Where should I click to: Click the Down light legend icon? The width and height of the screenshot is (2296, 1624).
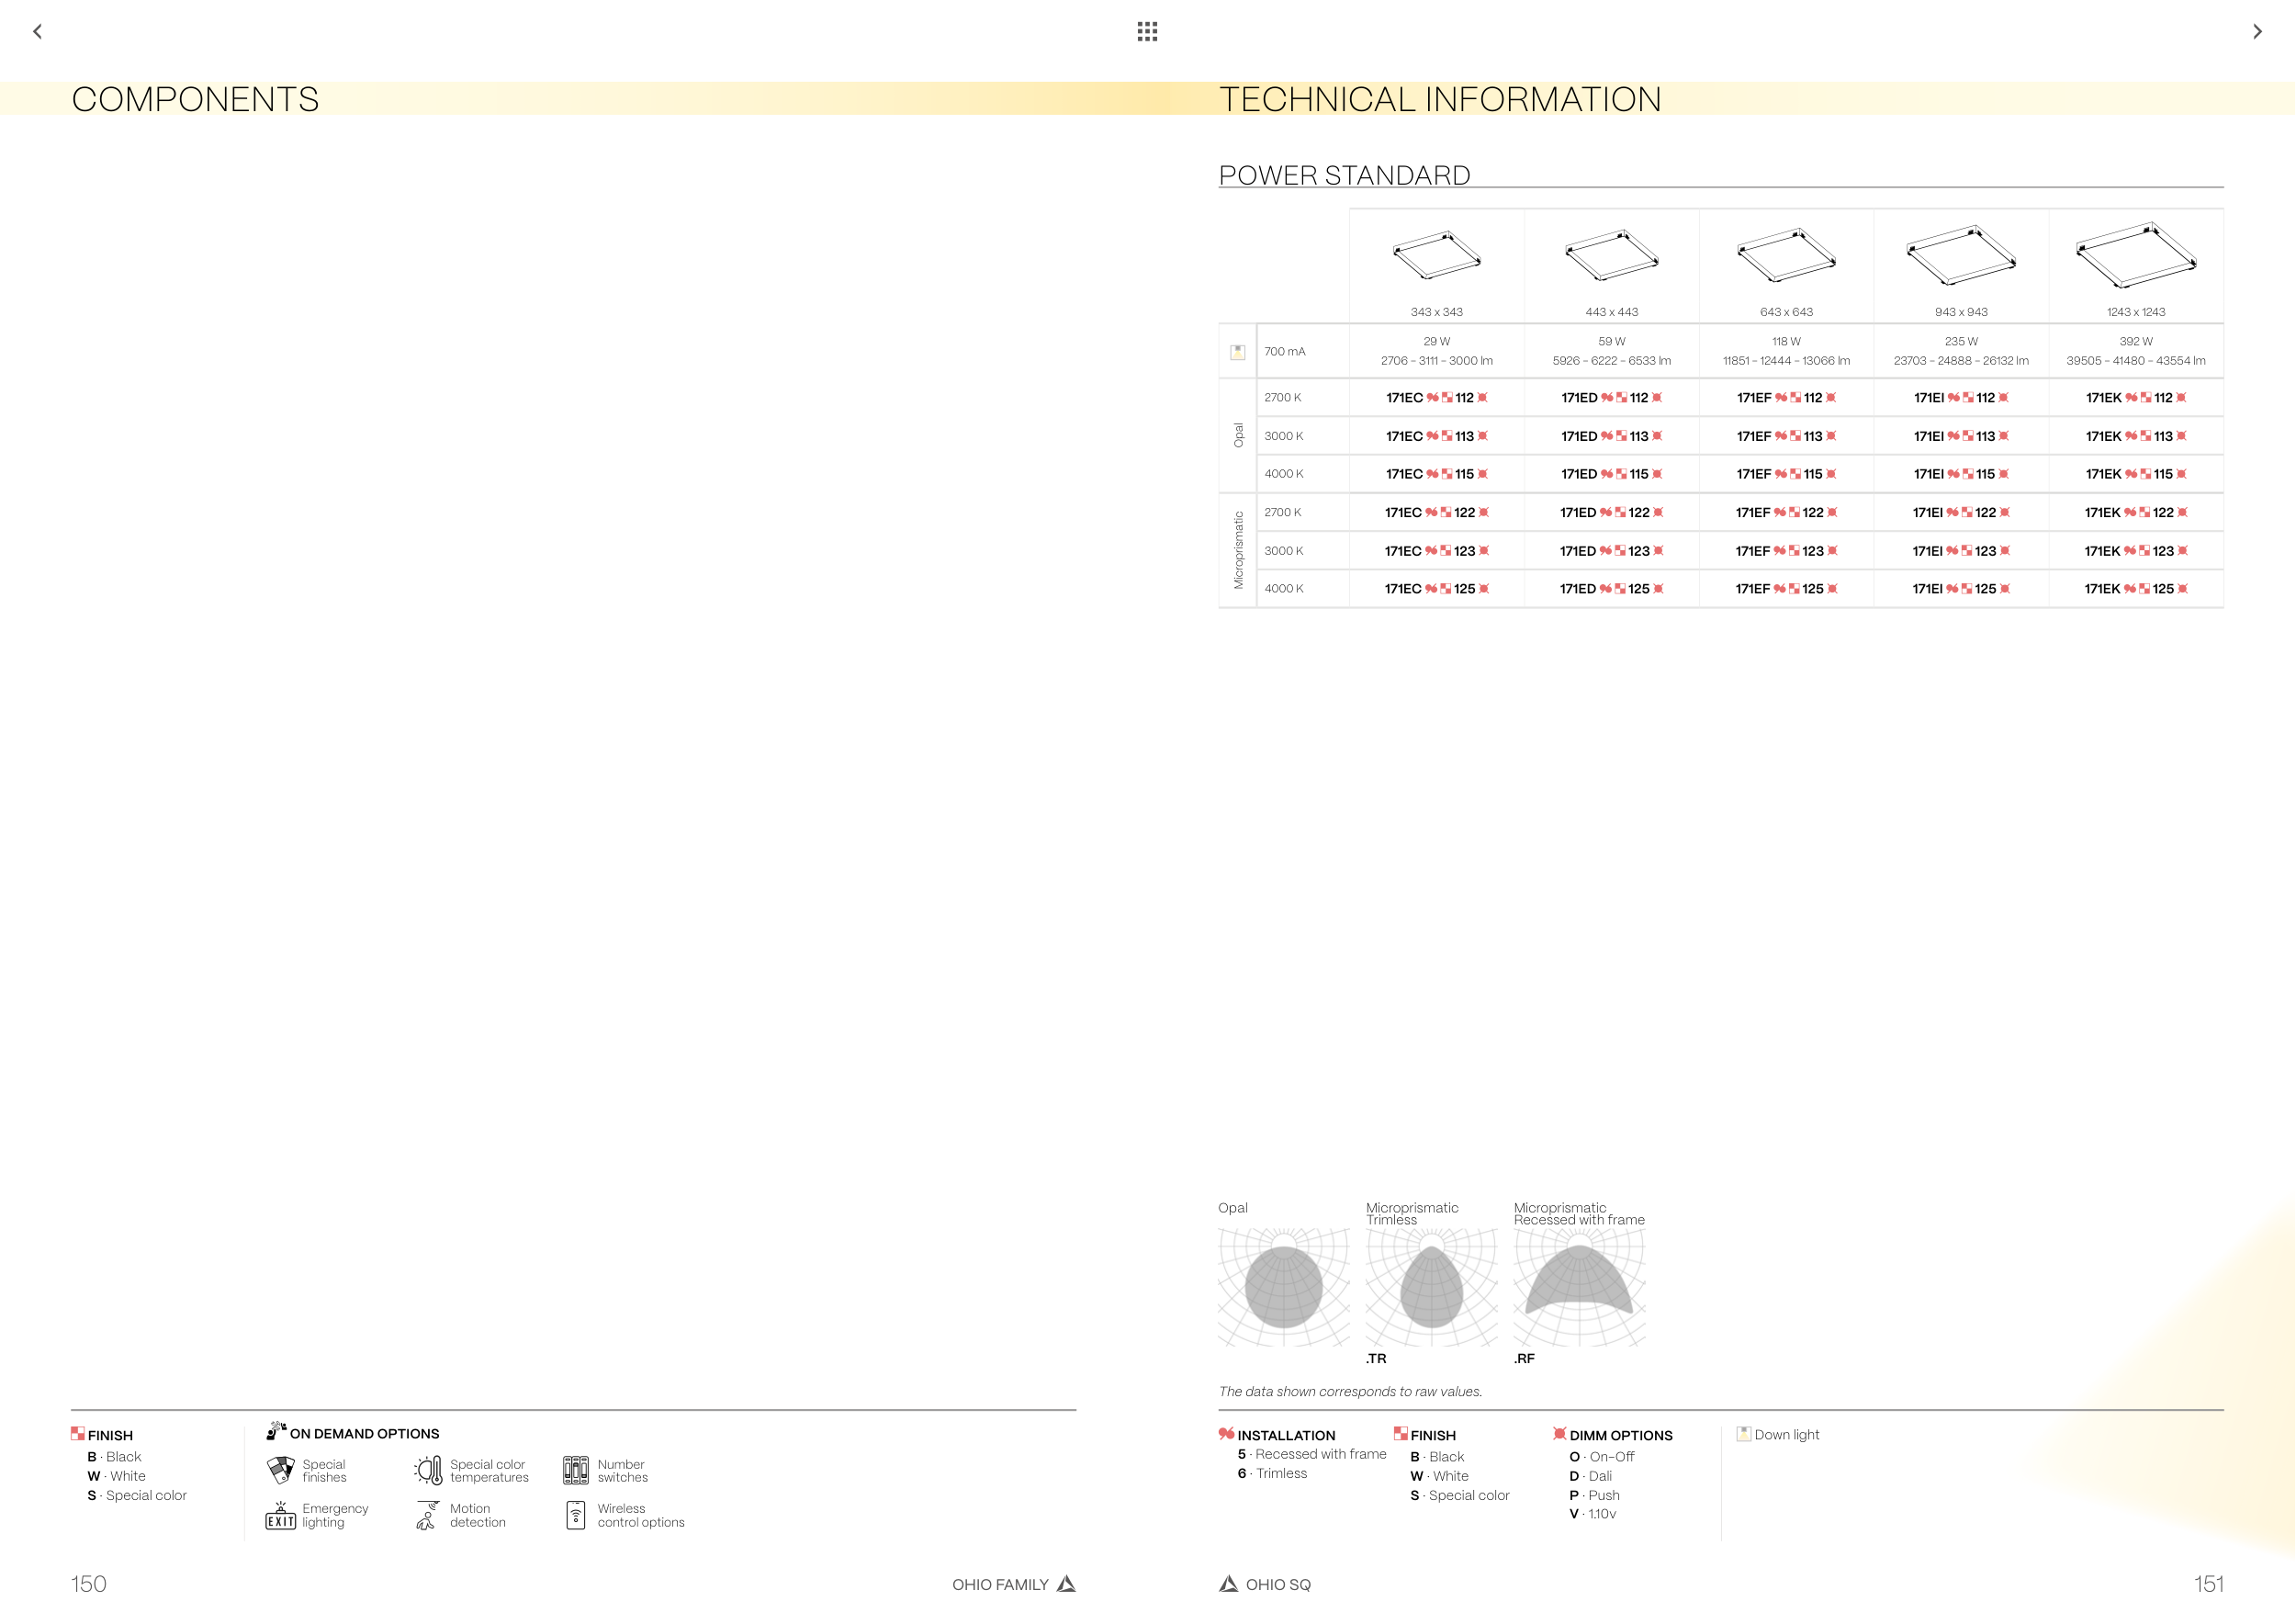pyautogui.click(x=1743, y=1434)
